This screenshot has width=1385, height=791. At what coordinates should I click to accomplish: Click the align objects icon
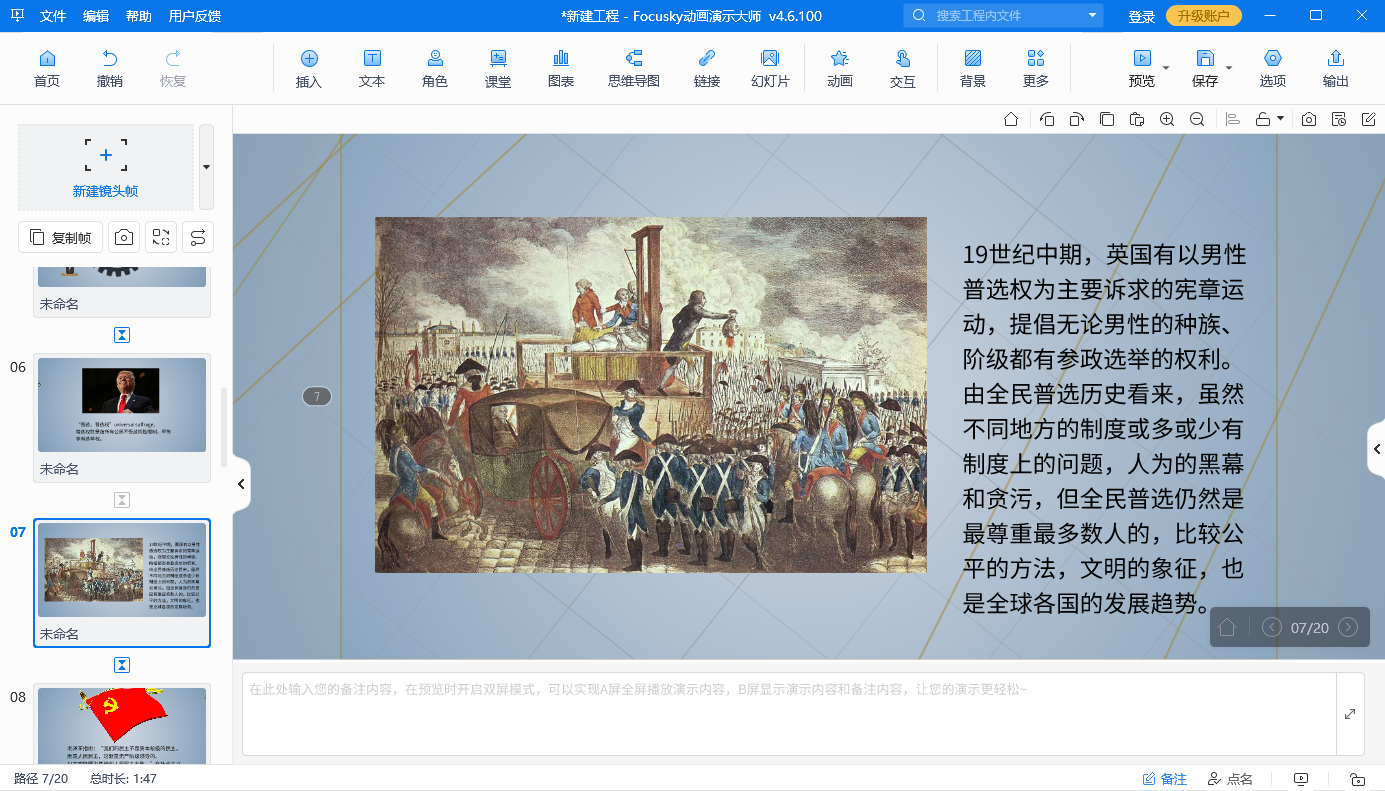1233,120
